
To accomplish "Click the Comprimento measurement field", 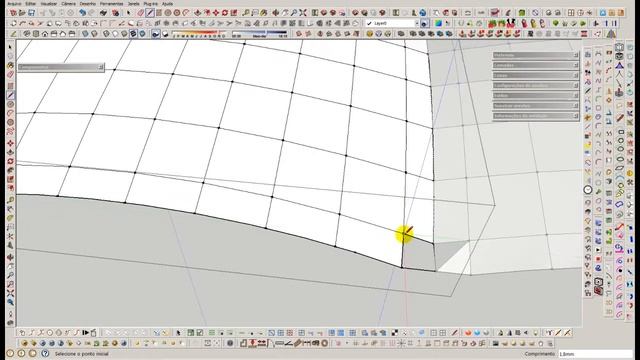I will click(x=595, y=354).
